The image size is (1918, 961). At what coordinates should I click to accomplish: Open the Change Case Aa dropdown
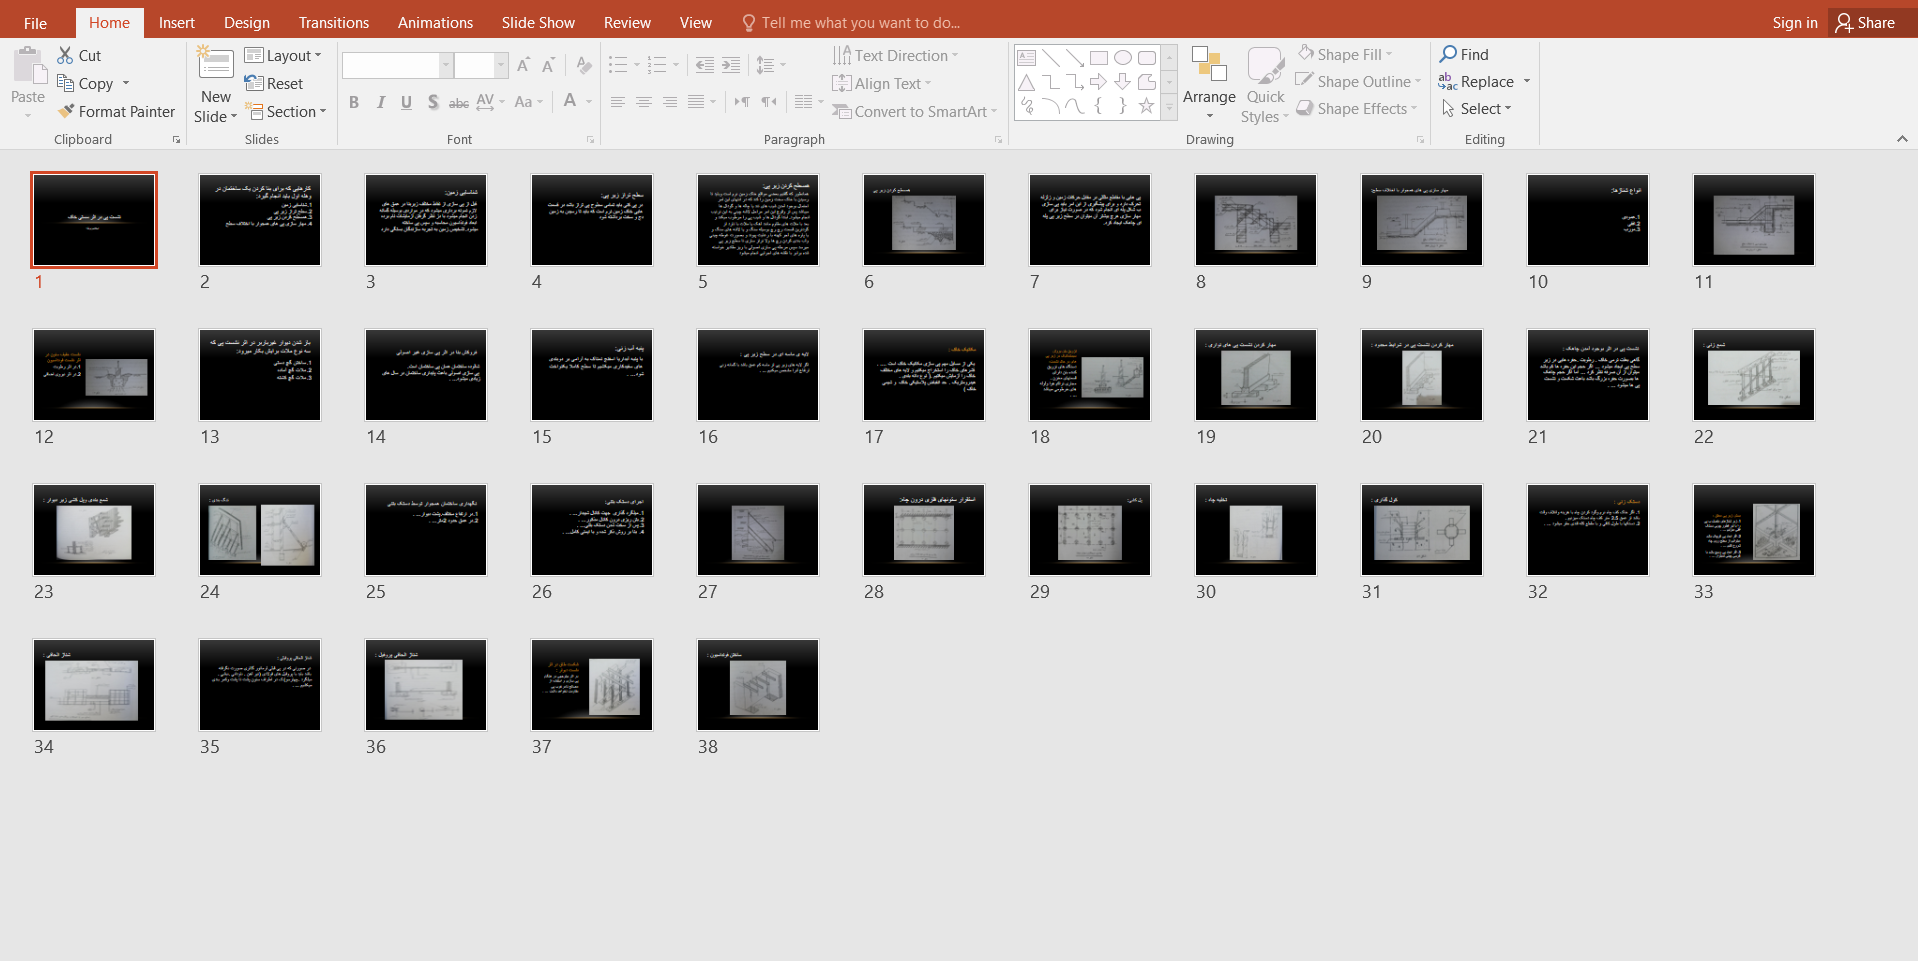pyautogui.click(x=528, y=101)
